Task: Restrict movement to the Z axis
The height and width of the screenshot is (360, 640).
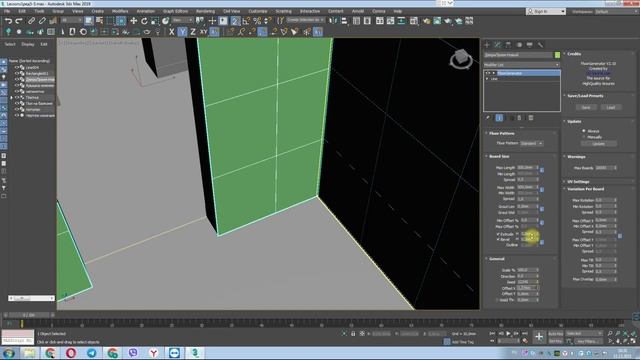Action: (x=193, y=32)
